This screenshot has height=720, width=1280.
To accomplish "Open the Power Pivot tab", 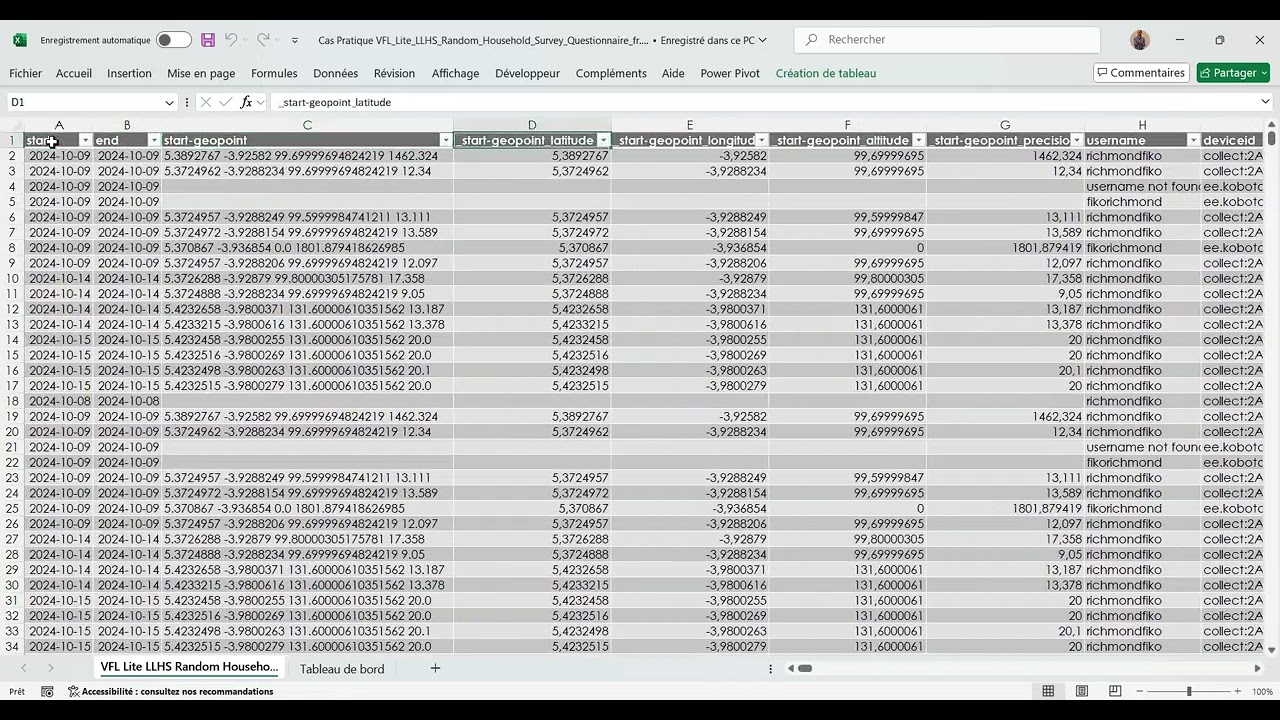I will pyautogui.click(x=730, y=73).
